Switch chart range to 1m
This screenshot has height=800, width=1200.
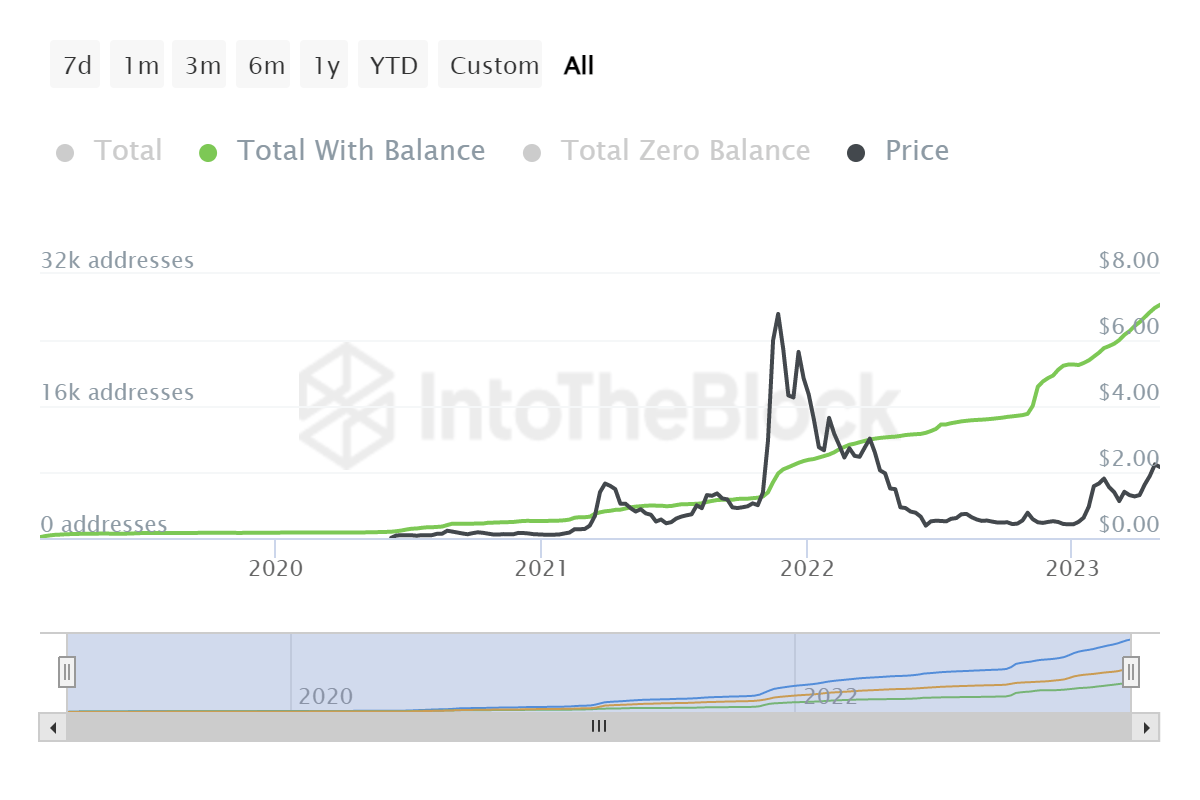(140, 66)
